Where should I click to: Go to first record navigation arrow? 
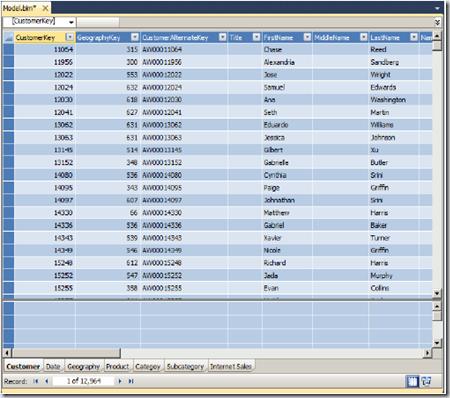35,381
